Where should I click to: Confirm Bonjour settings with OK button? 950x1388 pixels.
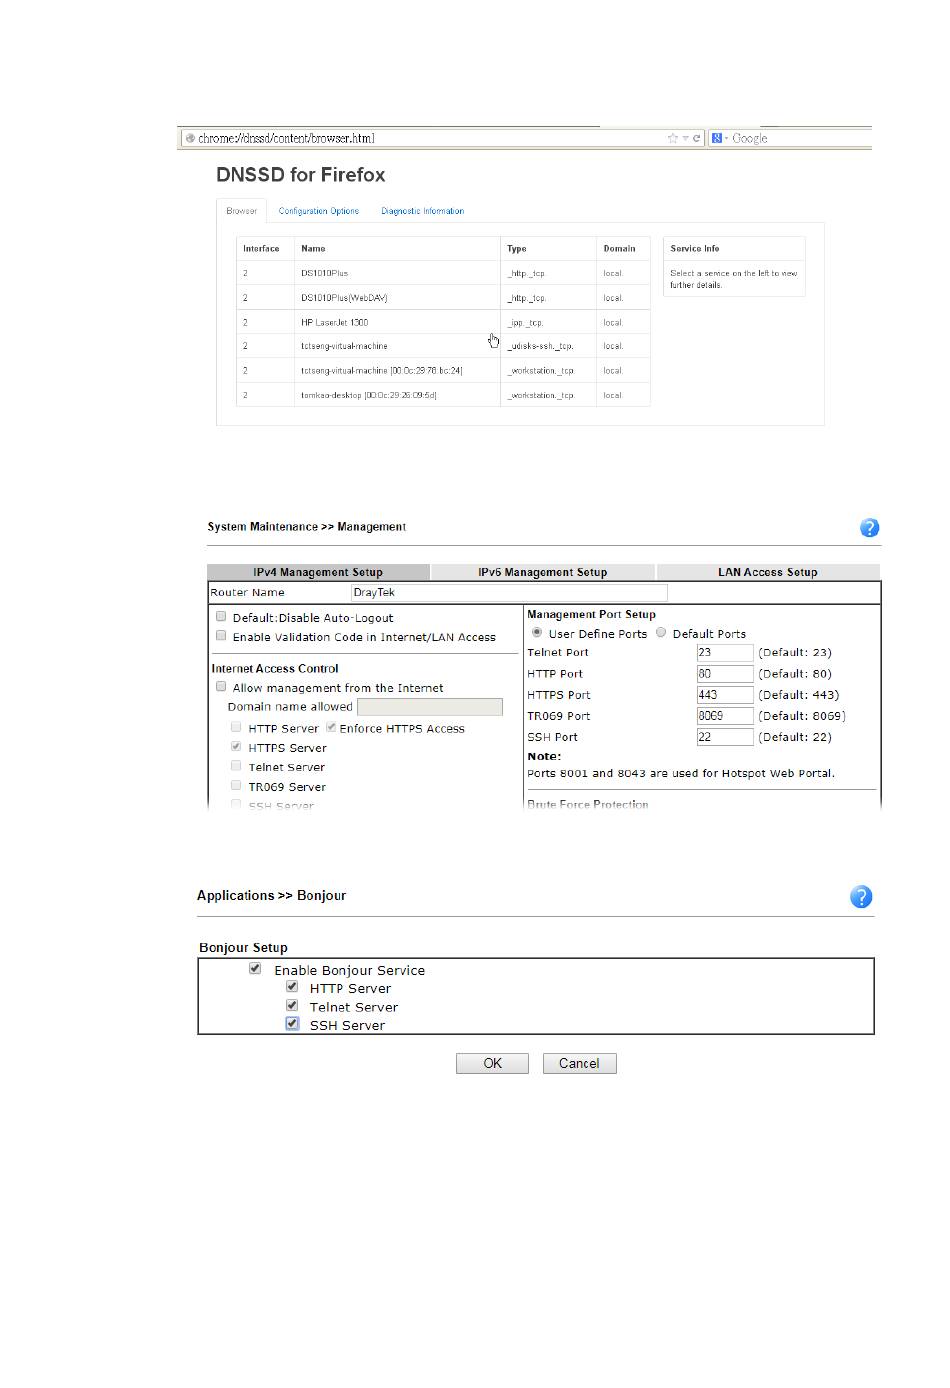click(x=492, y=1063)
